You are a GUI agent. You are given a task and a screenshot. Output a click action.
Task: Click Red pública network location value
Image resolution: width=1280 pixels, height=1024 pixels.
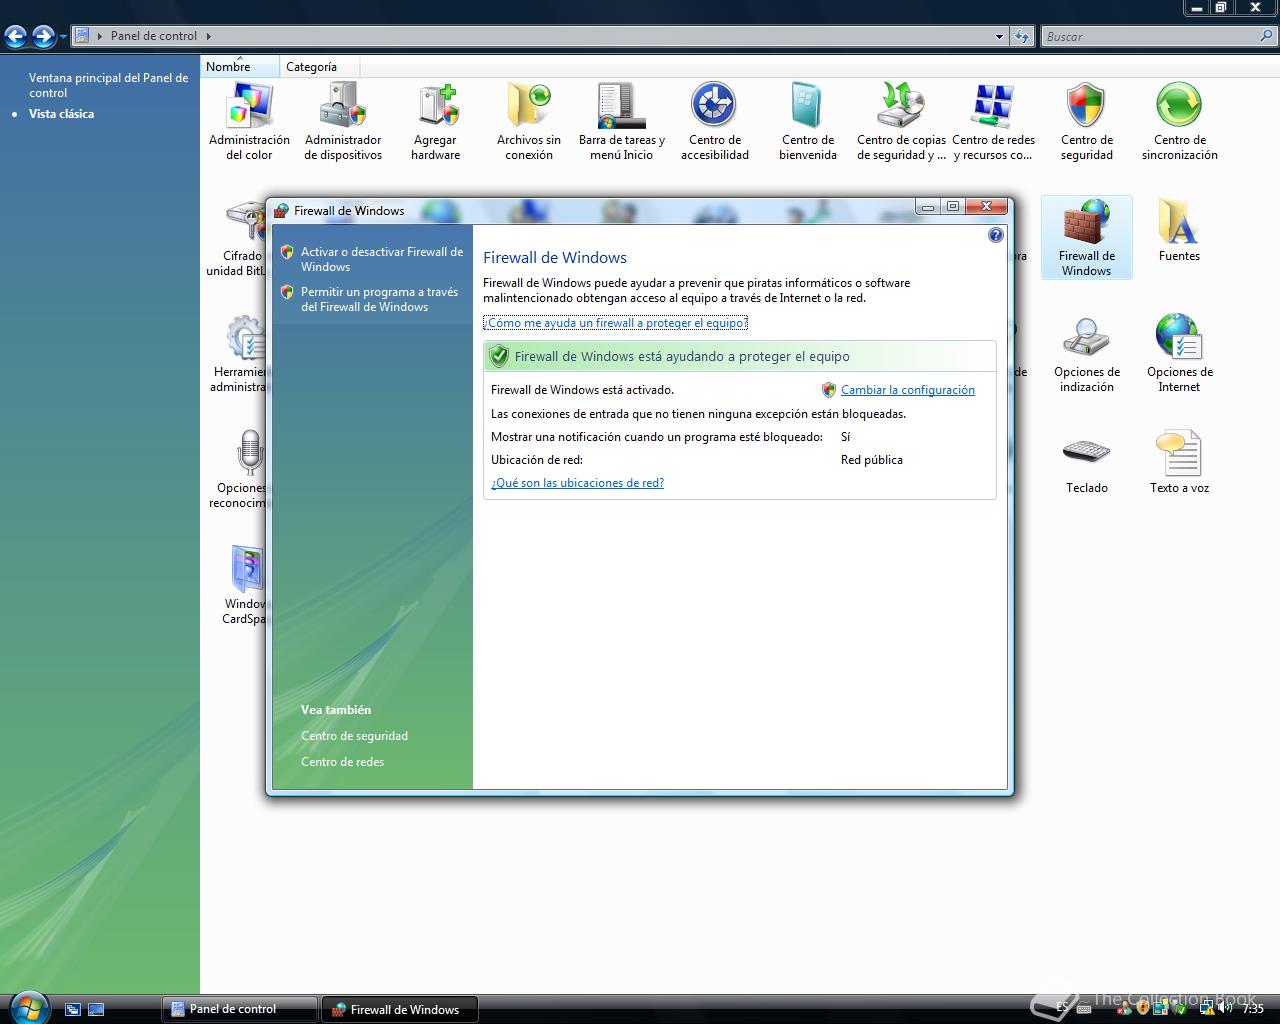coord(872,460)
